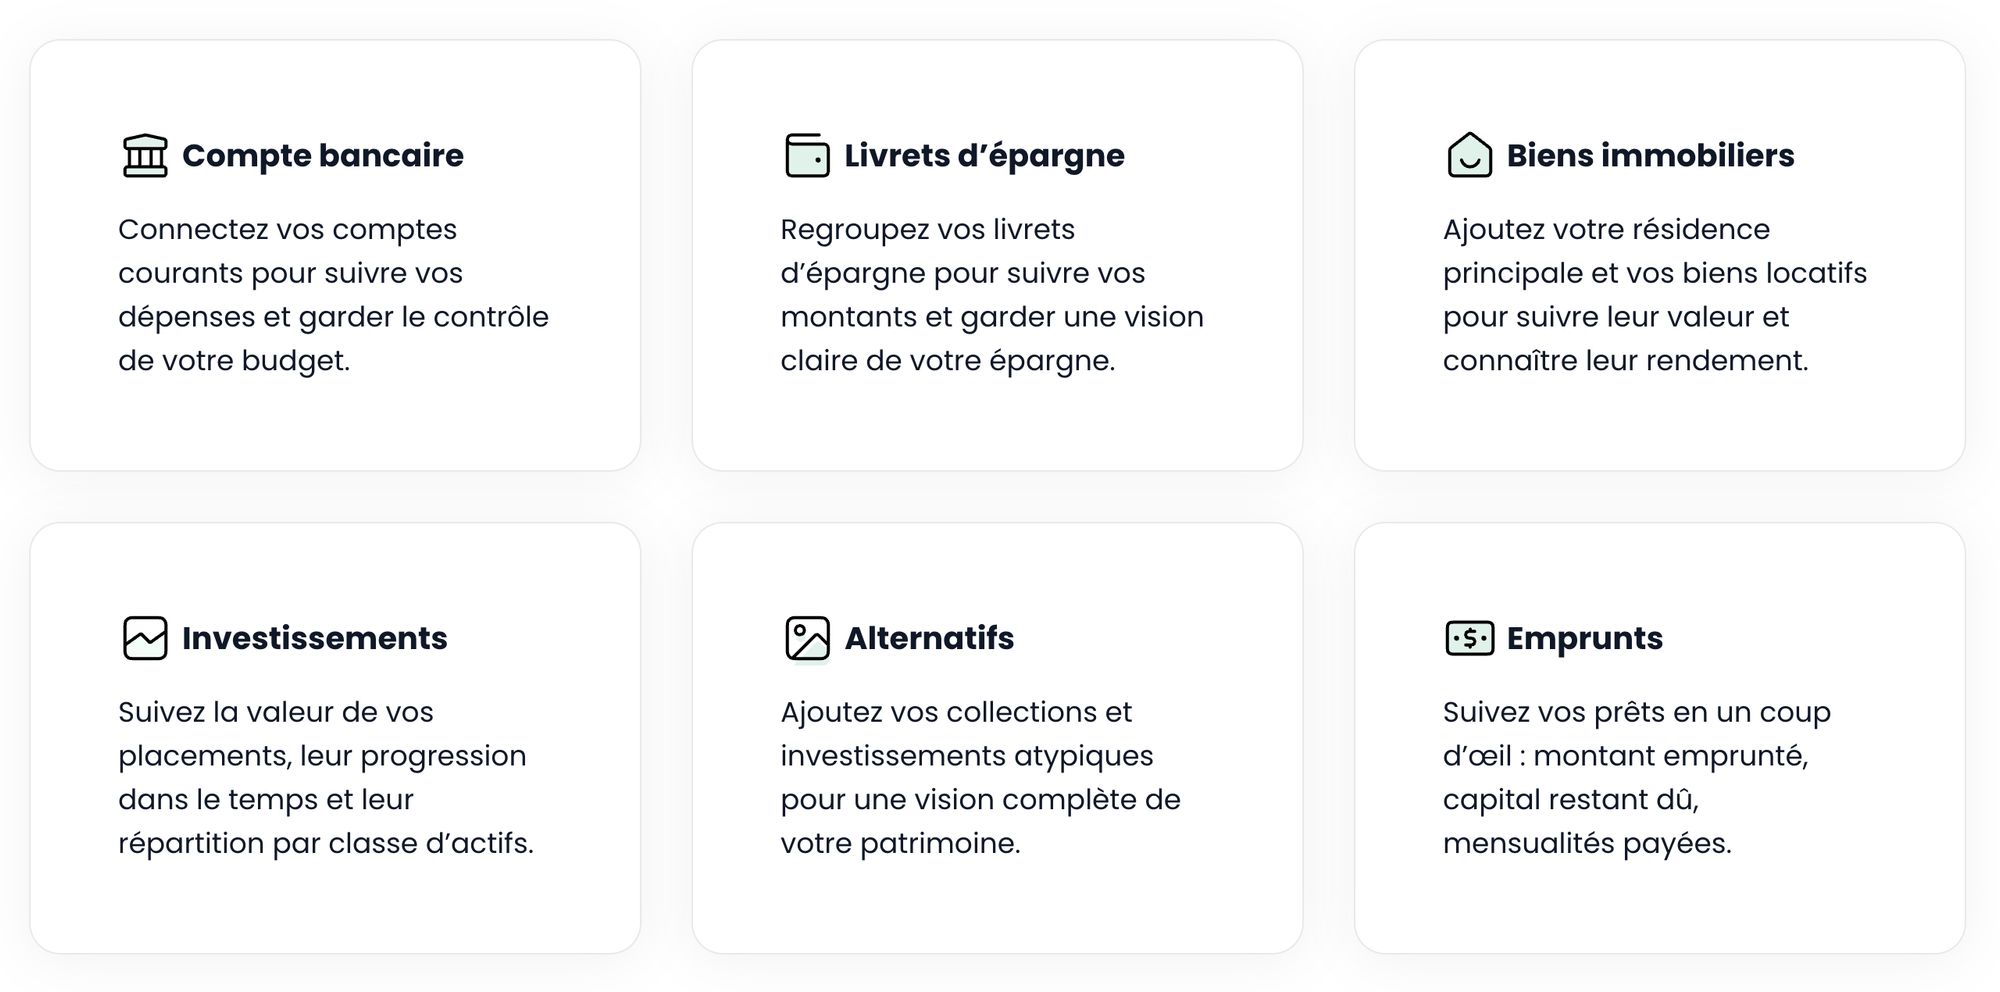Click the Compte bancaire description text
2000x992 pixels.
click(x=333, y=295)
